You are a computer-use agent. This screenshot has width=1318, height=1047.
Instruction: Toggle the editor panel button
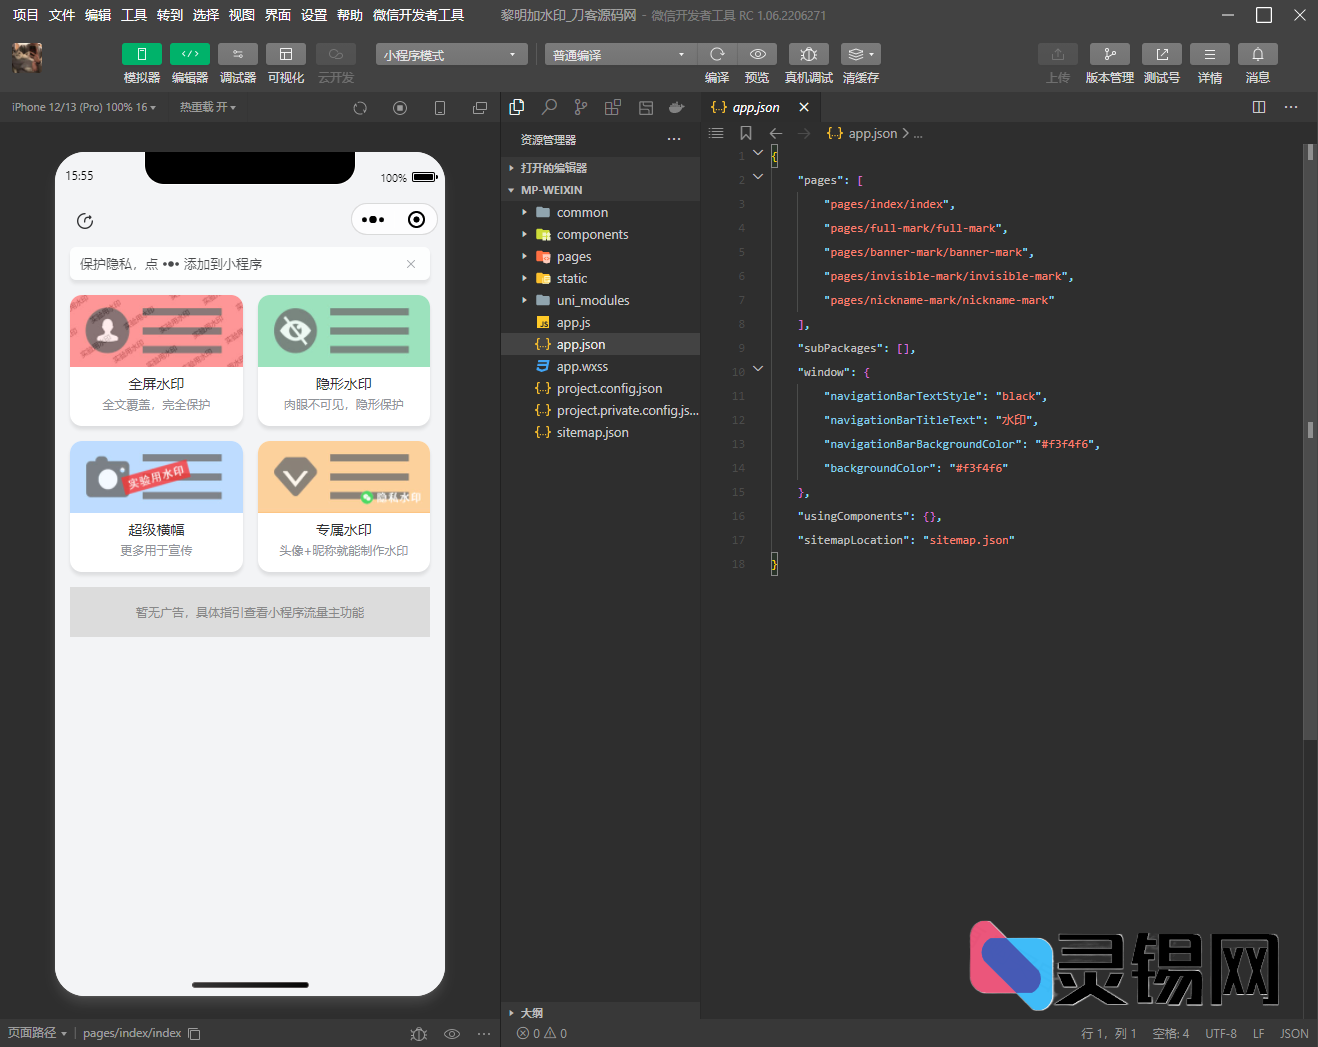click(189, 54)
